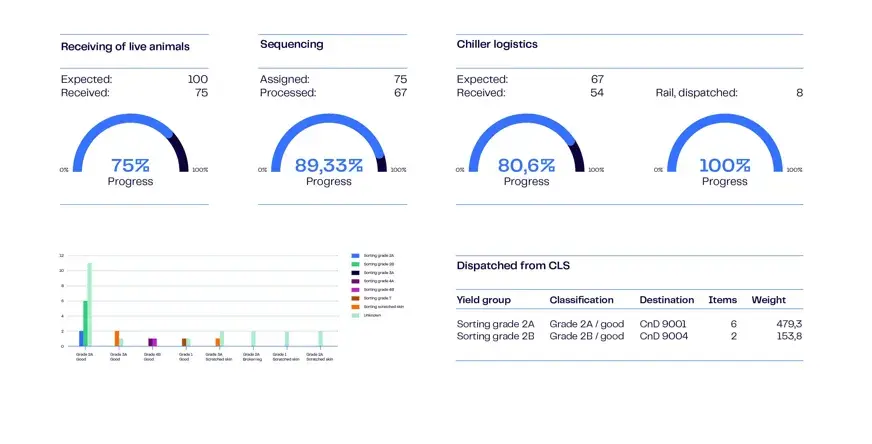Click the Receiving of live animals 75% gauge
The image size is (872, 444).
(131, 144)
